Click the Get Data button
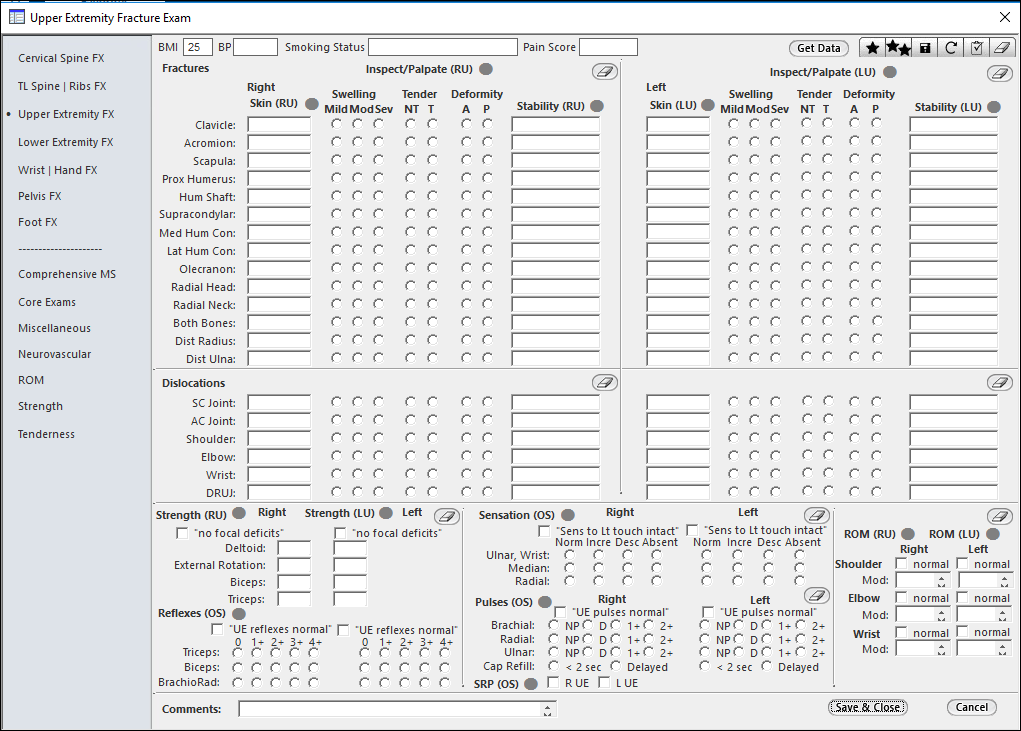 pyautogui.click(x=818, y=48)
